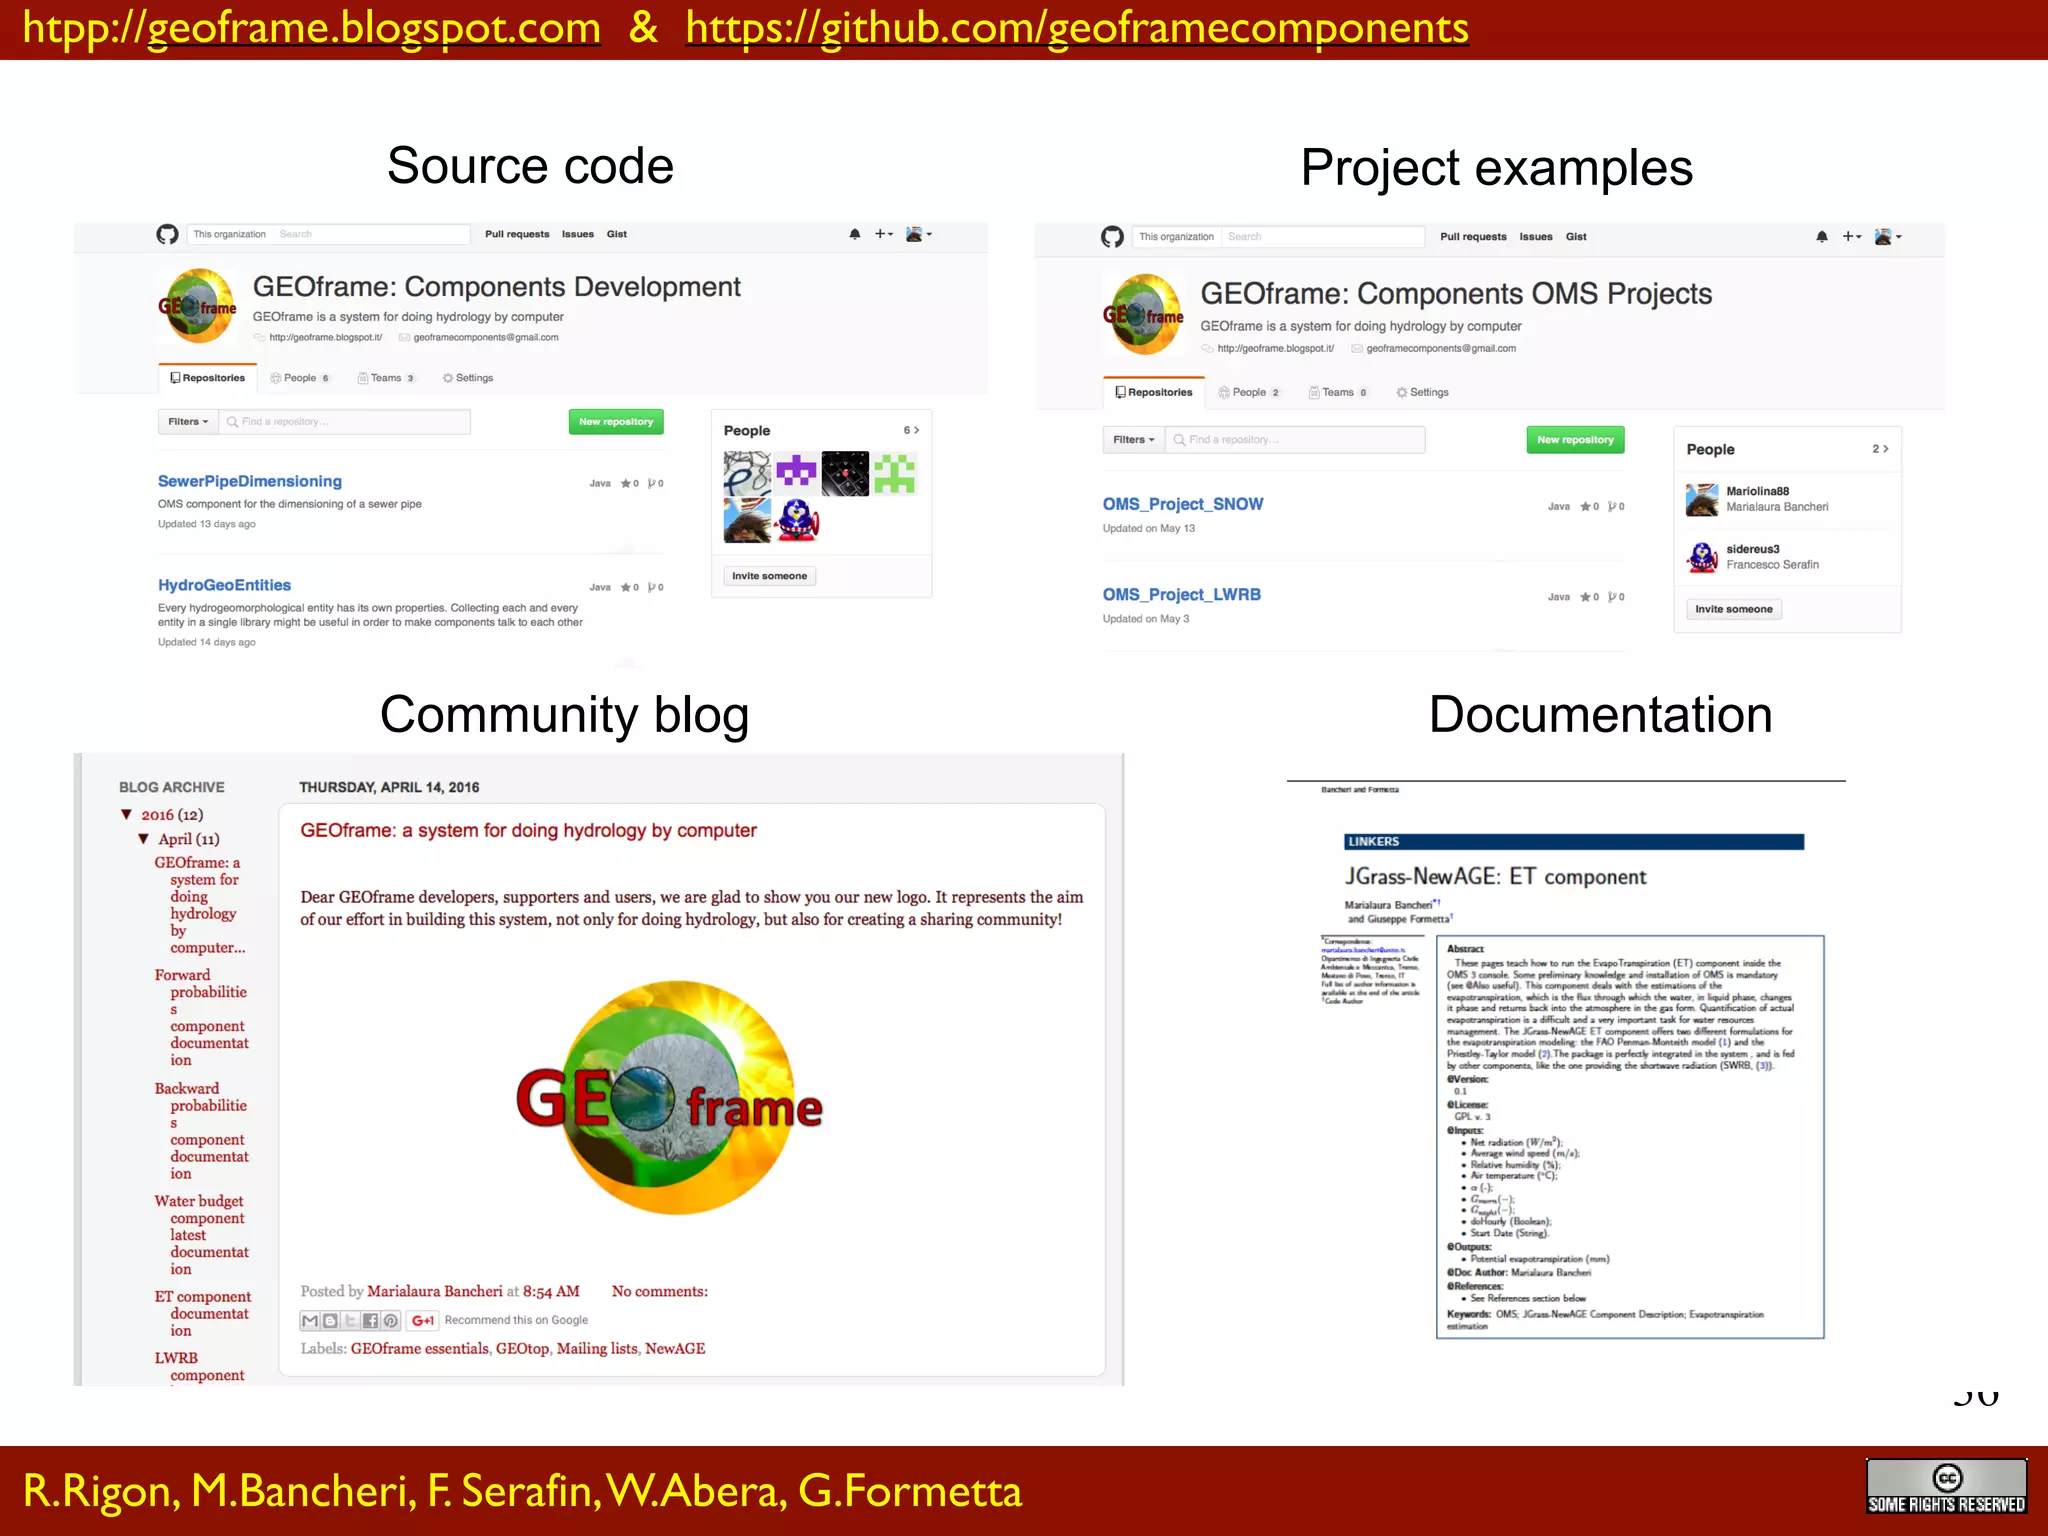The width and height of the screenshot is (2048, 1536).
Task: Select Teams 0 tab in OMS Projects
Action: (1338, 392)
